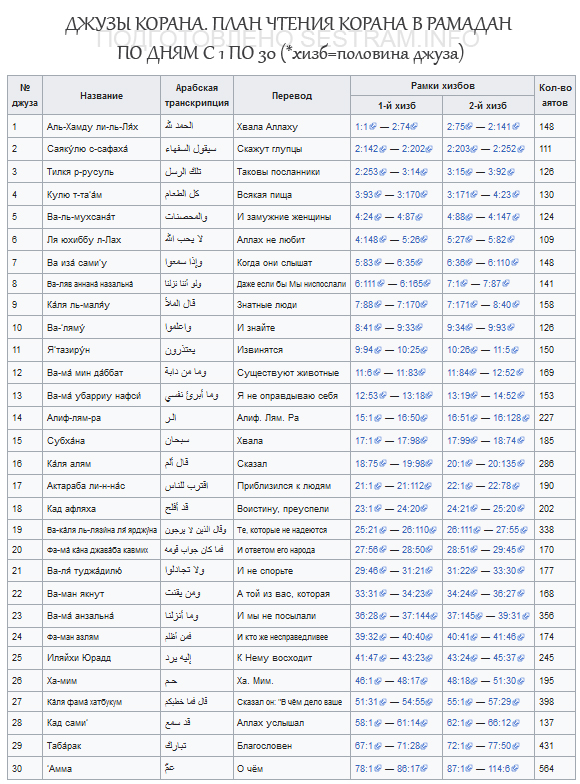This screenshot has width=580, height=784.
Task: Select the name 'Тилкя р-русуль'
Action: 80,172
